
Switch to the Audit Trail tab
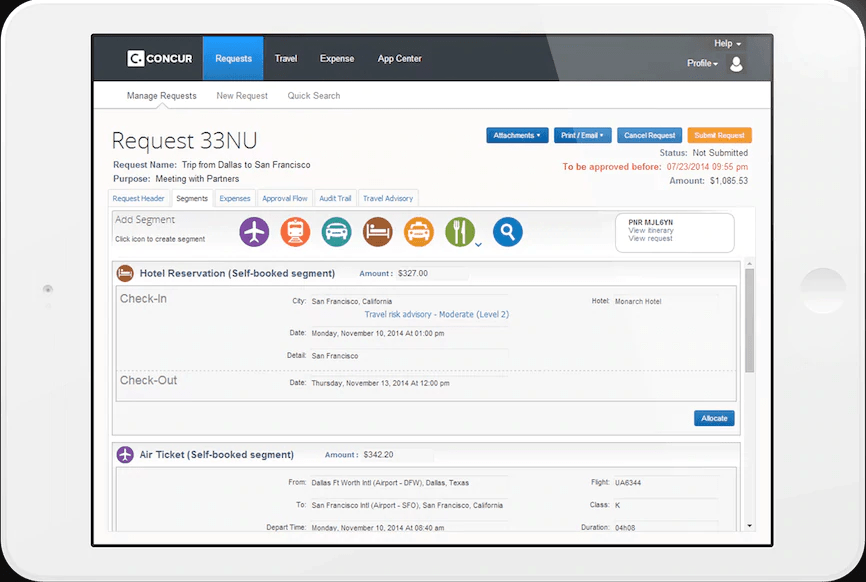click(x=335, y=198)
